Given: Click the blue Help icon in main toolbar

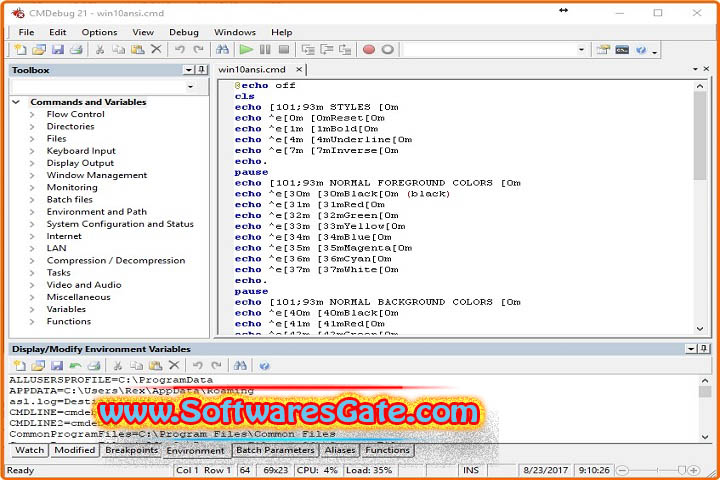Looking at the screenshot, I should [x=641, y=50].
